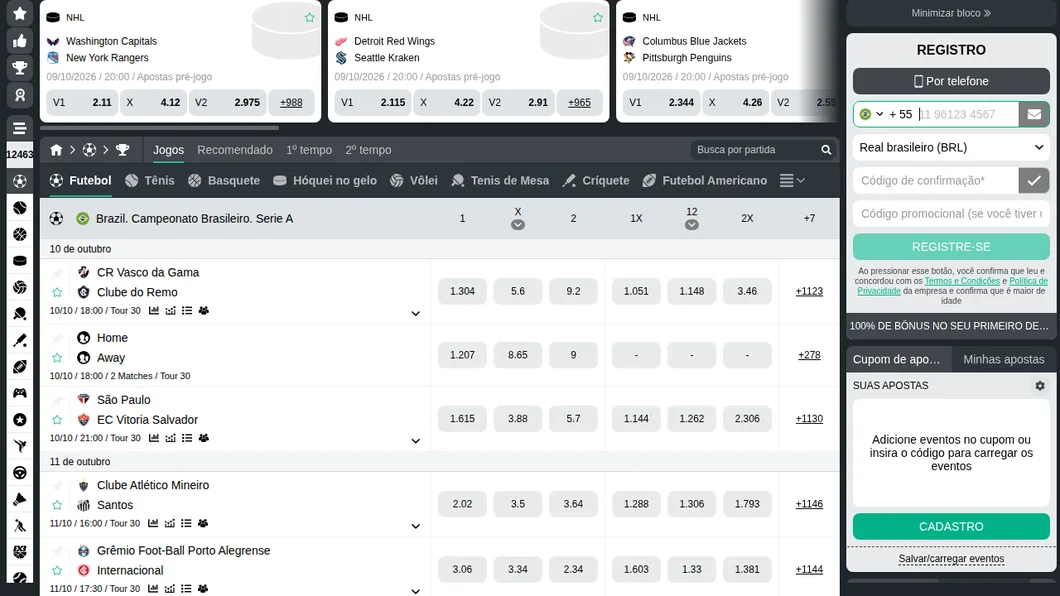Switch to the Recomendado tab
1060x596 pixels.
235,150
